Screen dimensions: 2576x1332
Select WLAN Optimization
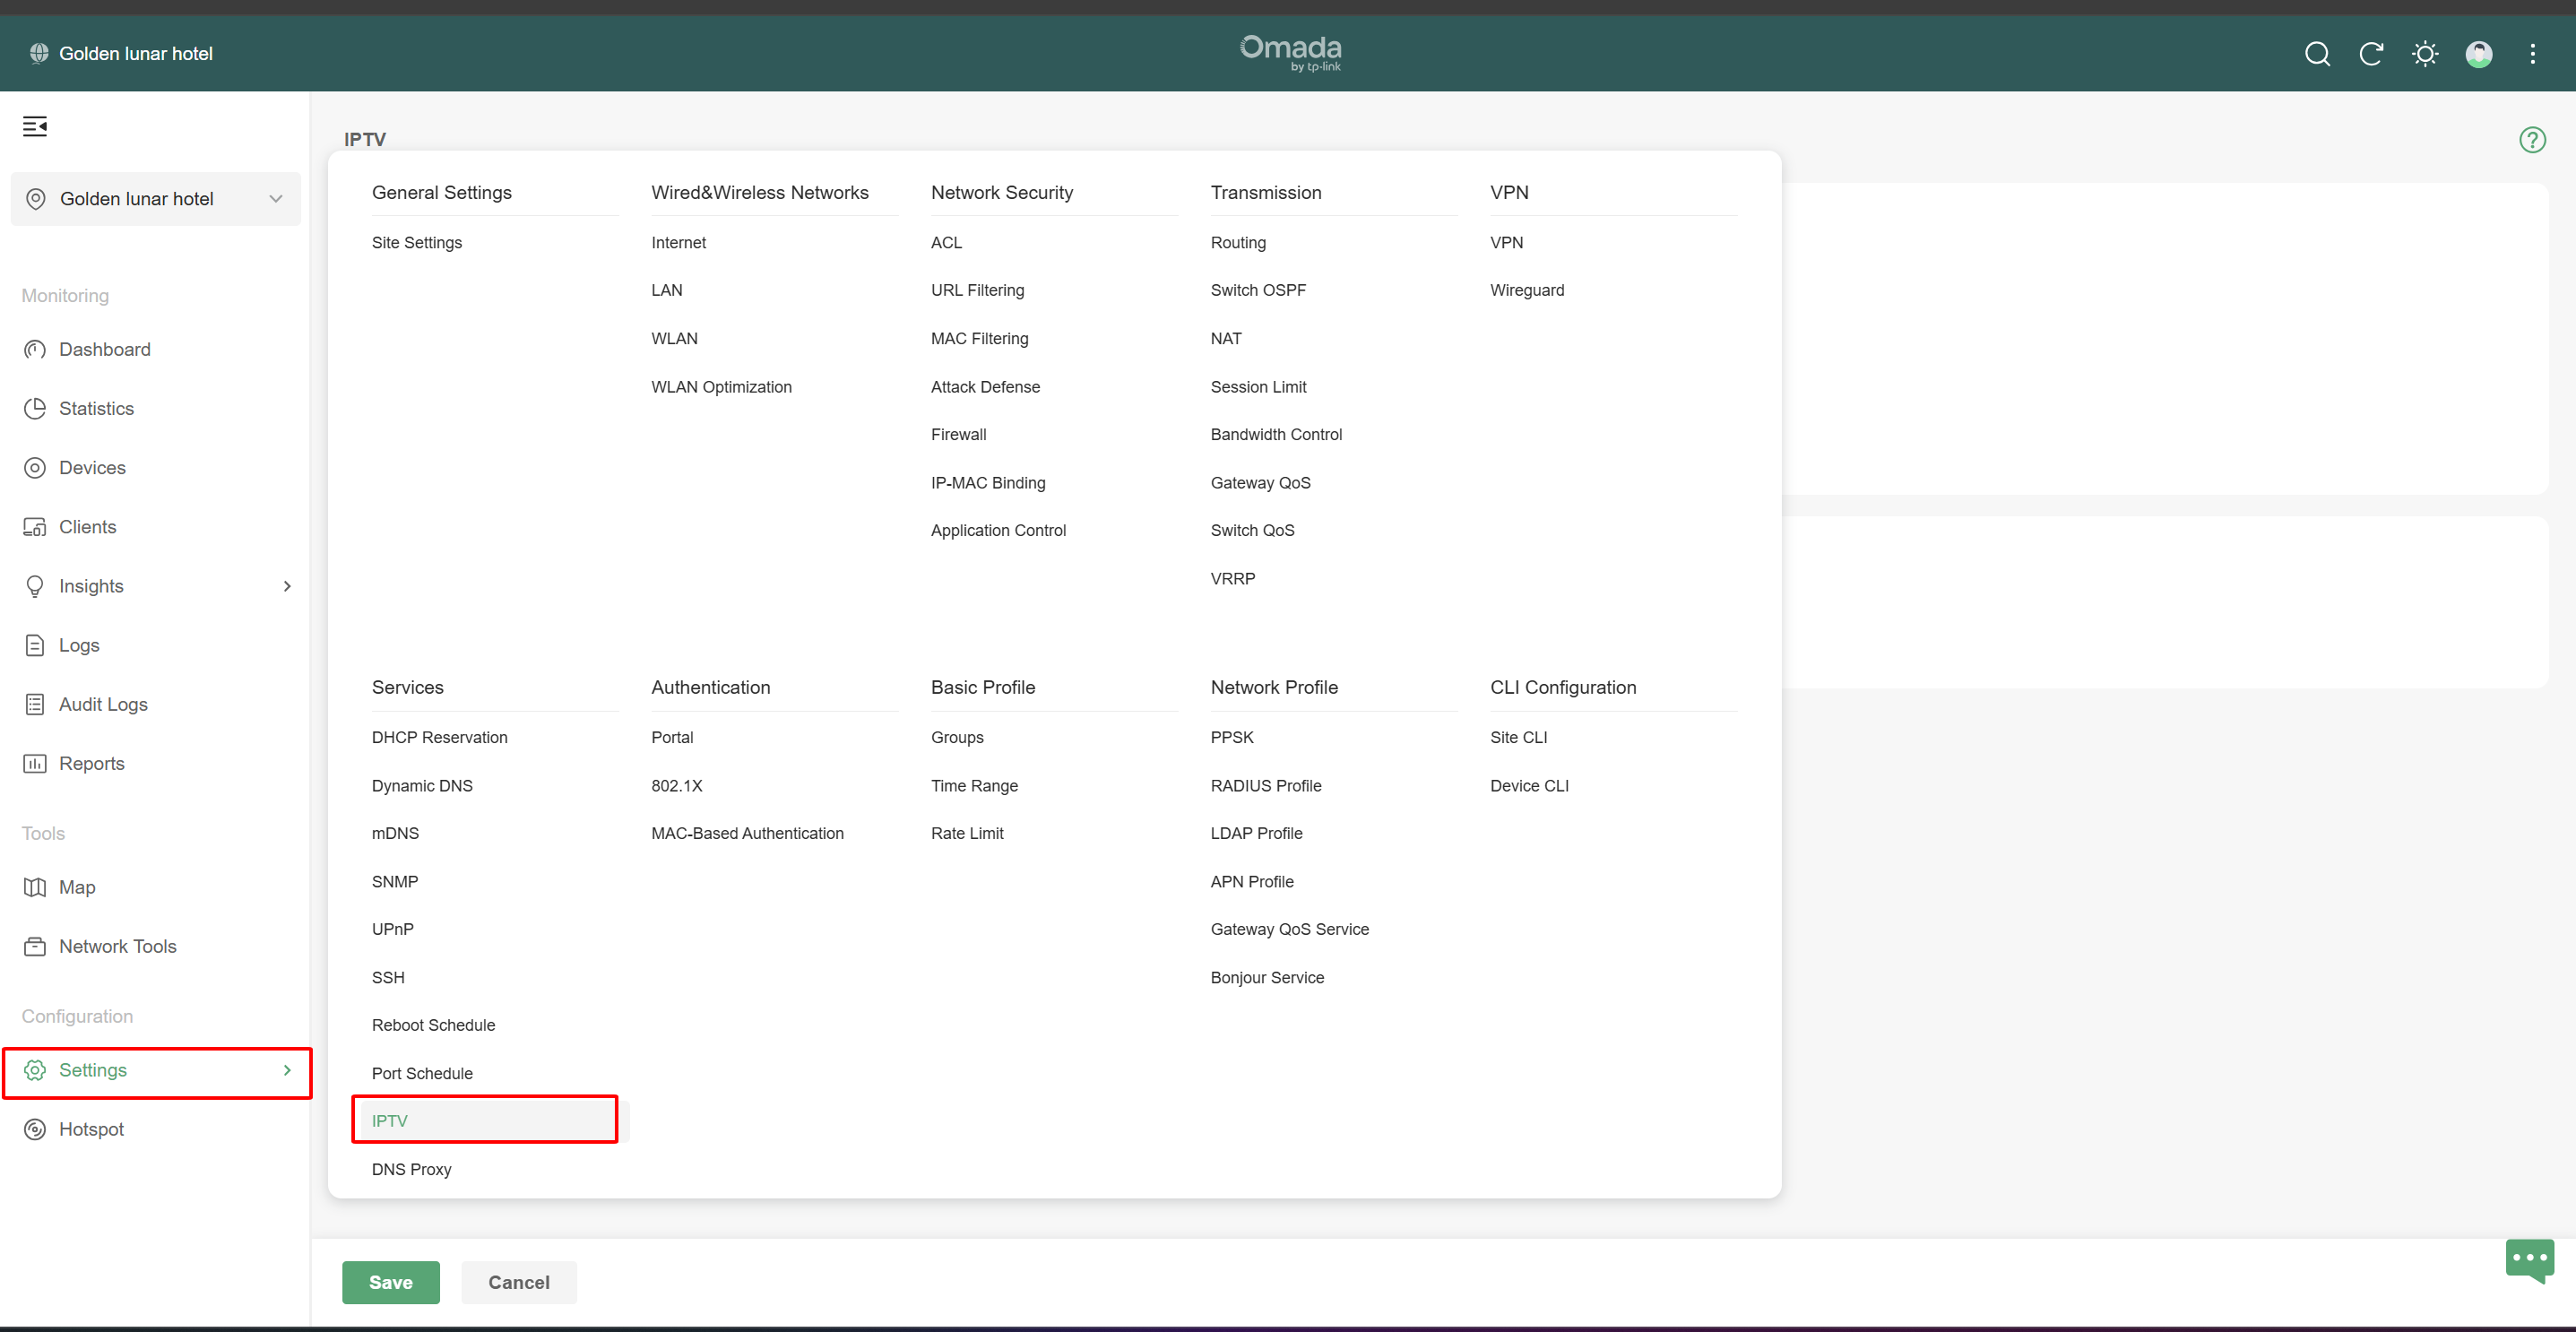[721, 387]
